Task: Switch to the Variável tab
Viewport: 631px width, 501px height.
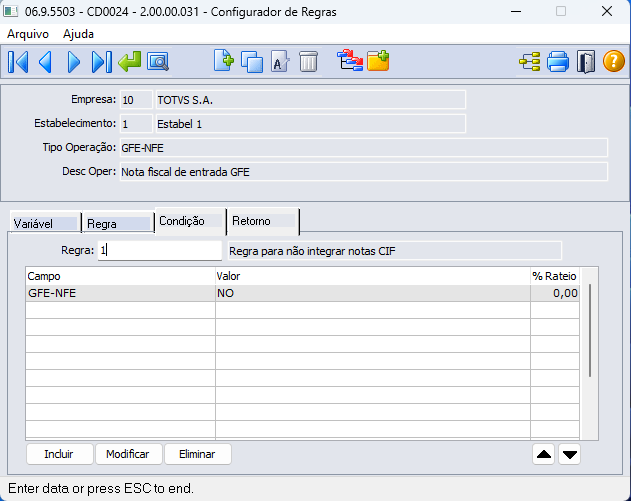Action: (x=45, y=223)
